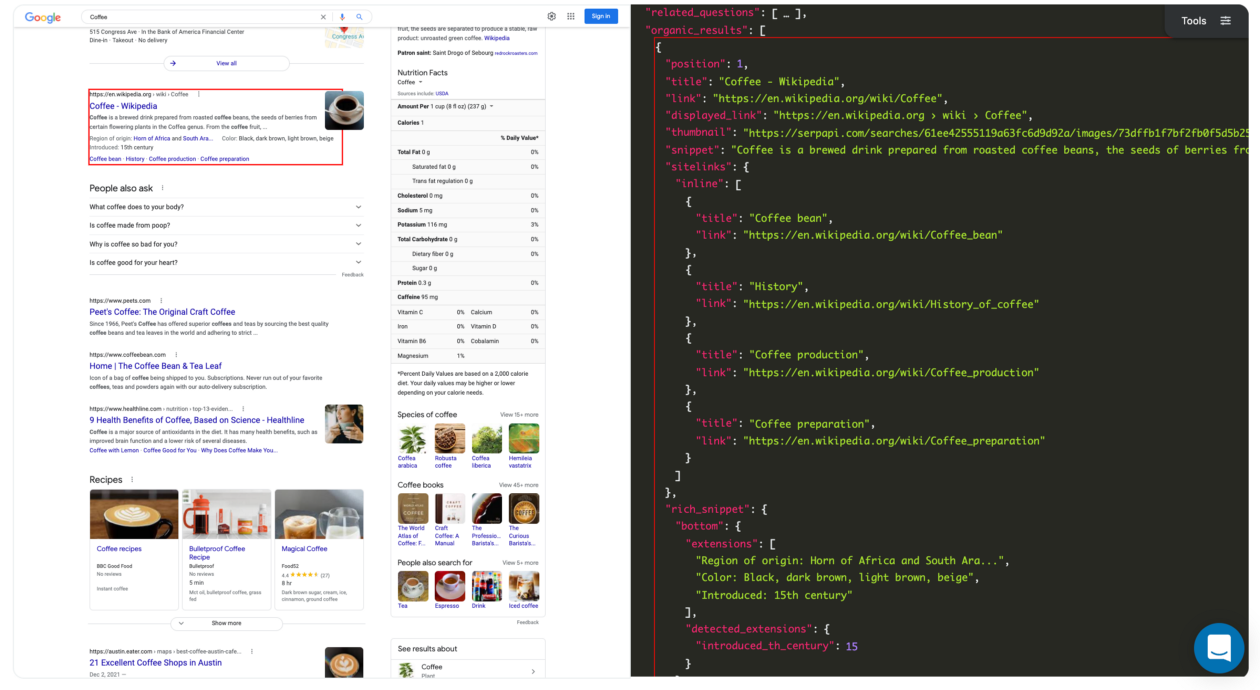Click View 15+ more species
Screen dimensions: 1260x690
(x=519, y=414)
